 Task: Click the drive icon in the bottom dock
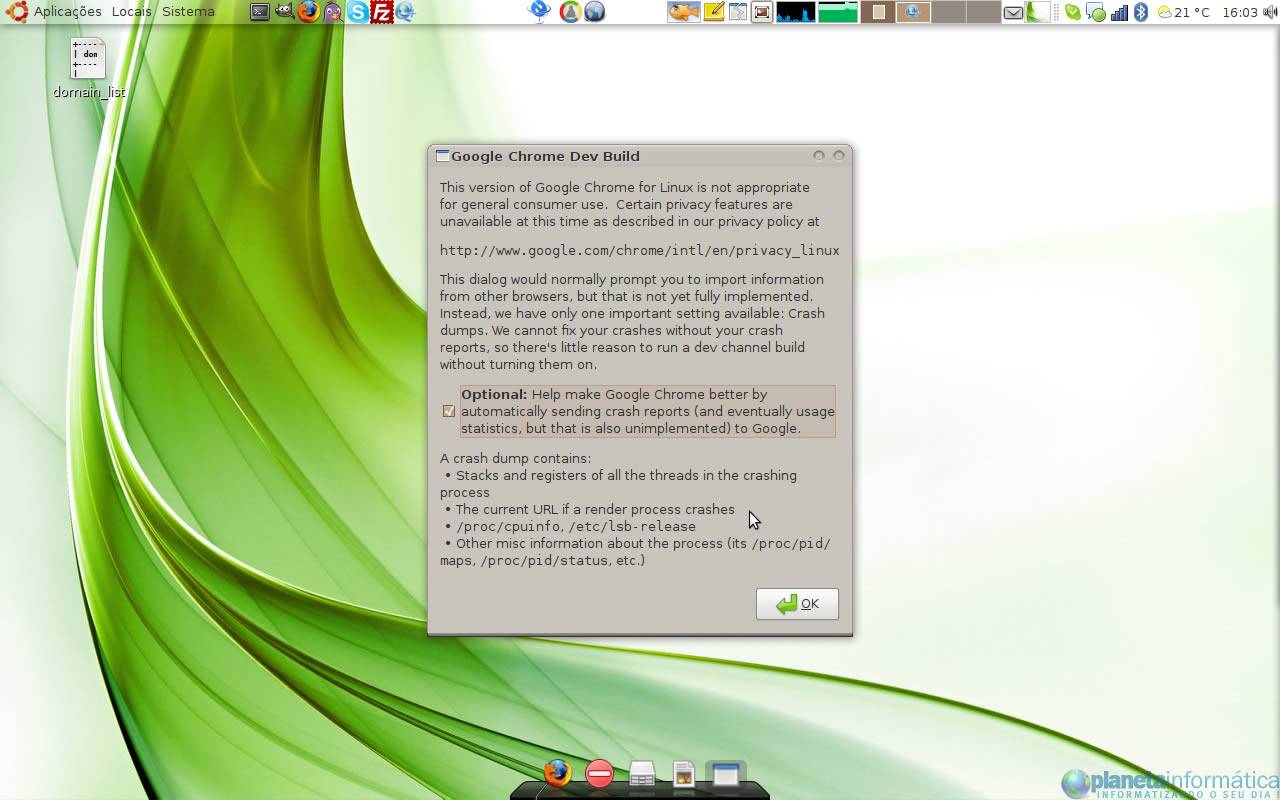(x=642, y=774)
